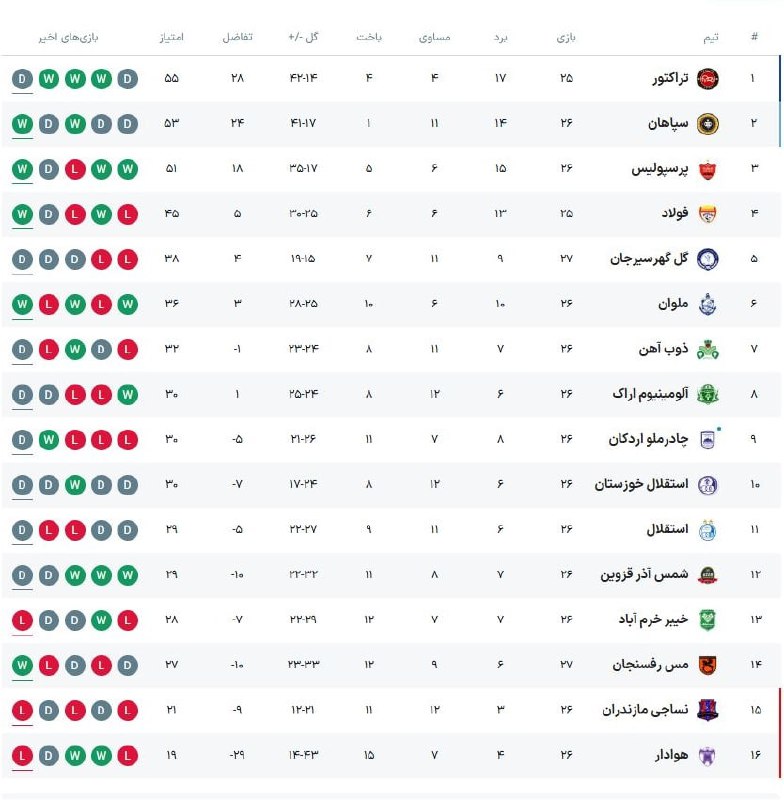Screen dimensions: 784x800
Task: Click the Esteghlal club crest in row 11
Action: pos(707,529)
